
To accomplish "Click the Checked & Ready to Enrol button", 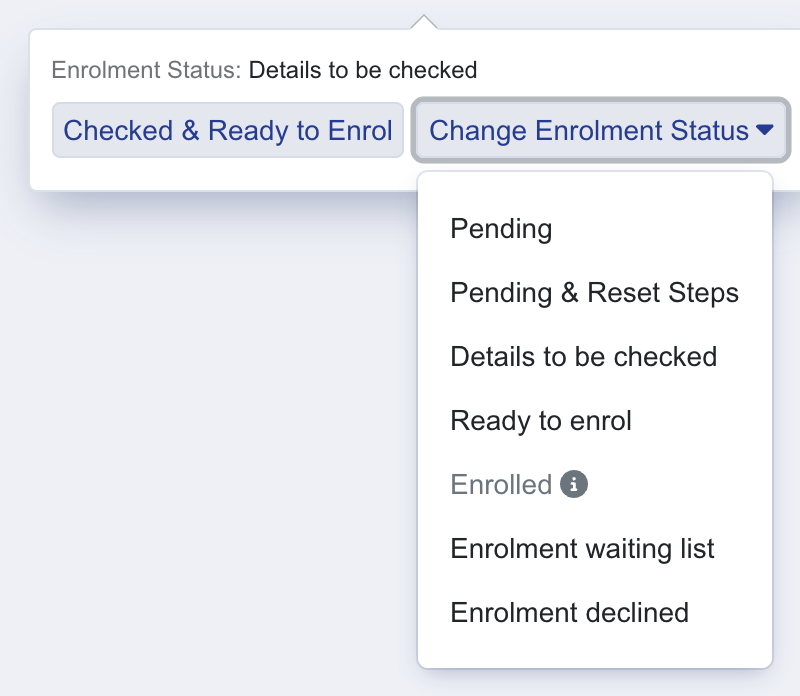I will [x=228, y=130].
